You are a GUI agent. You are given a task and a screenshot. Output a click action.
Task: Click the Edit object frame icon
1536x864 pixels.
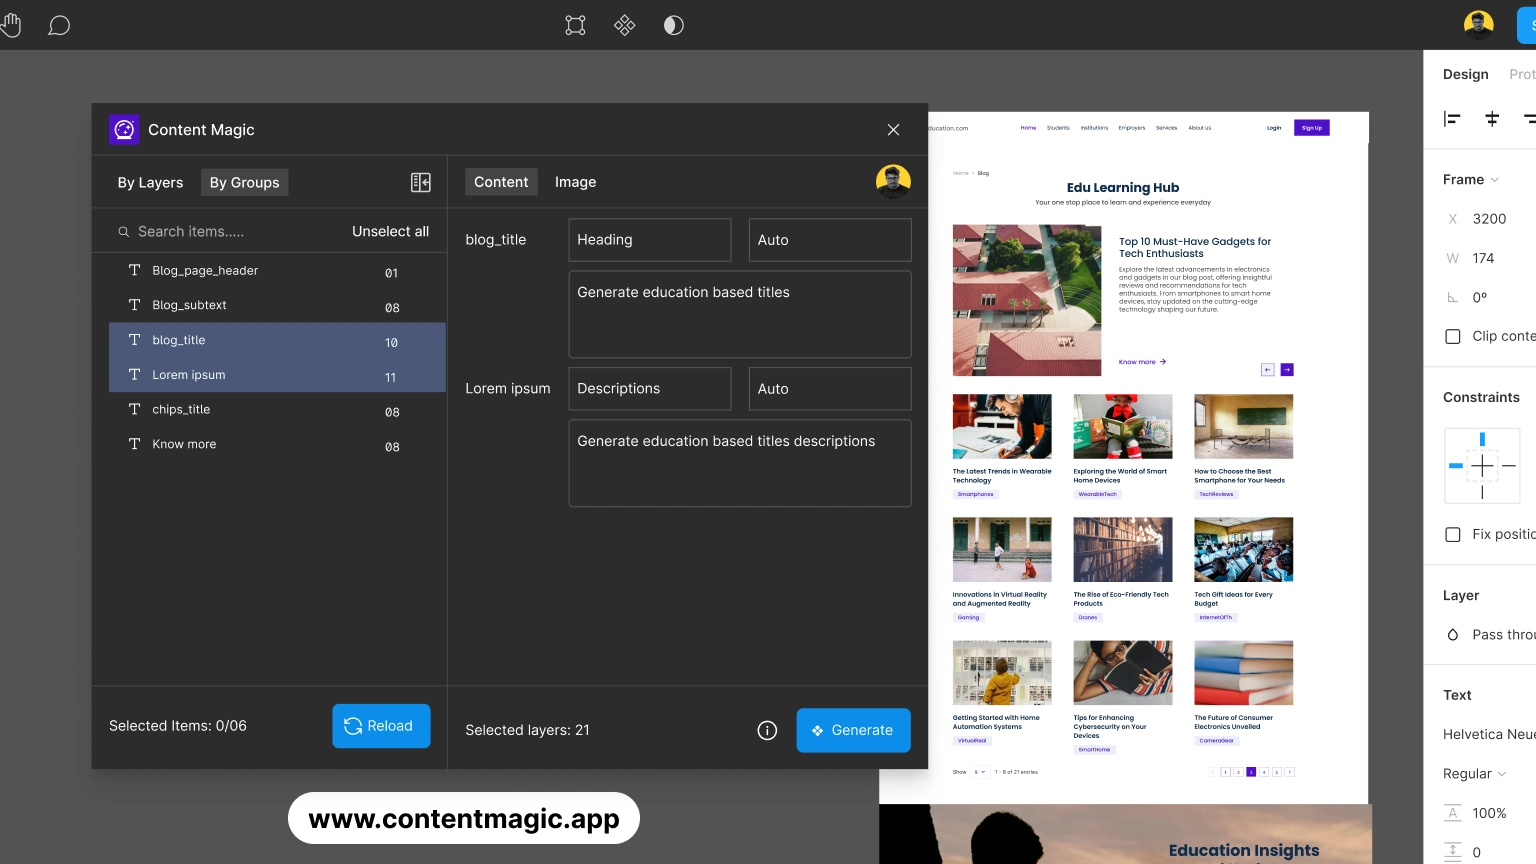tap(575, 25)
